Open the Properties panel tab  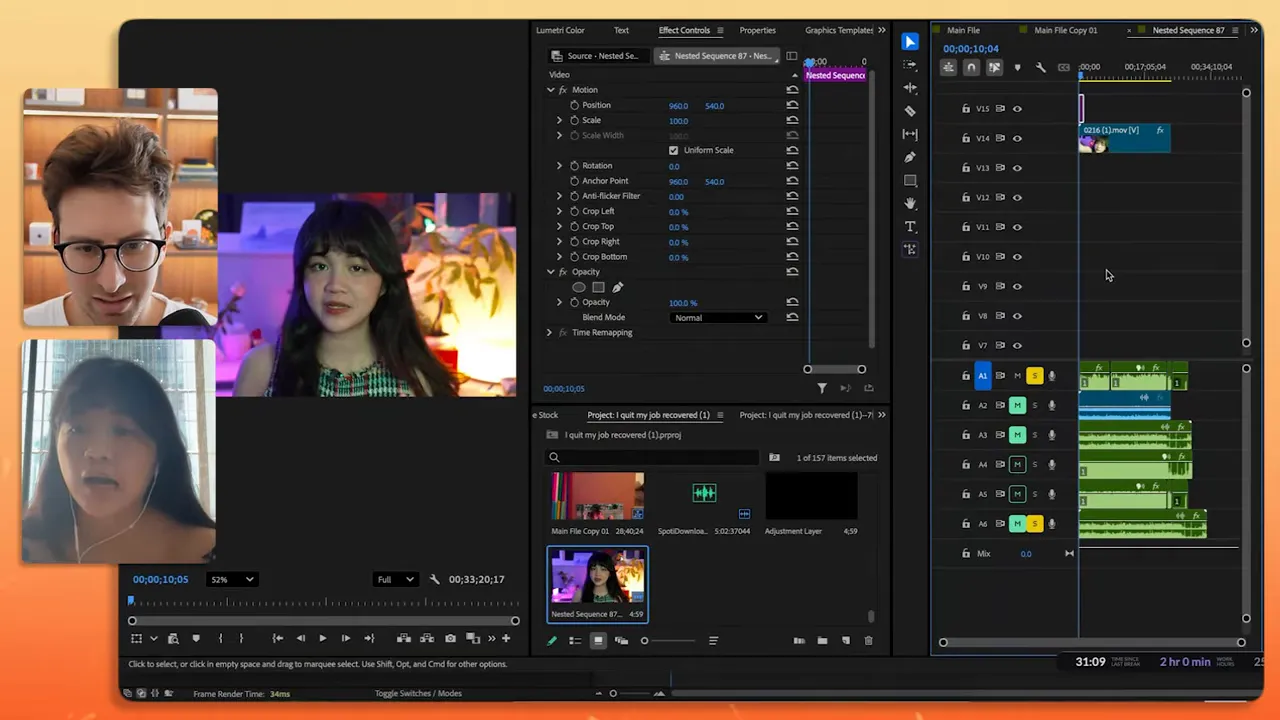[757, 30]
